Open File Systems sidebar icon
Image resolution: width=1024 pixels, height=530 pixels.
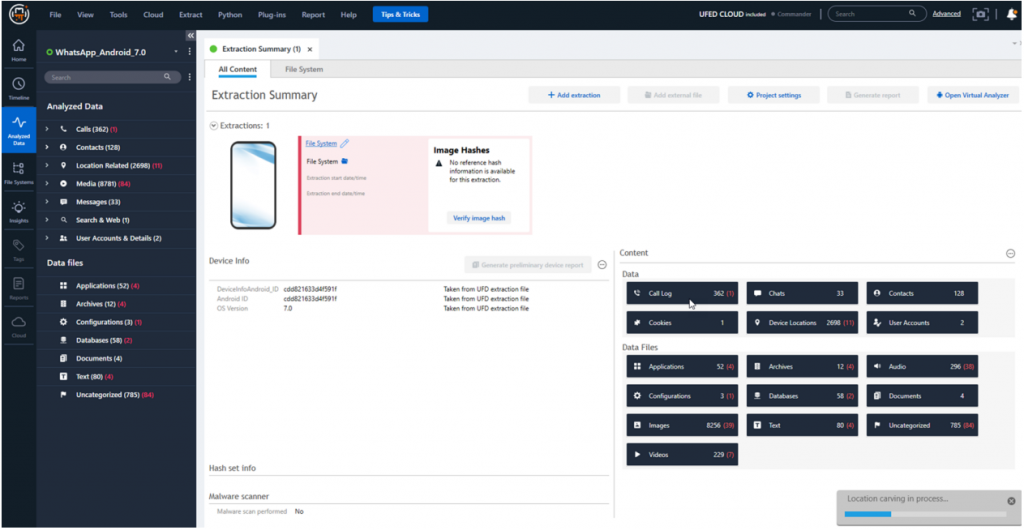pos(18,172)
